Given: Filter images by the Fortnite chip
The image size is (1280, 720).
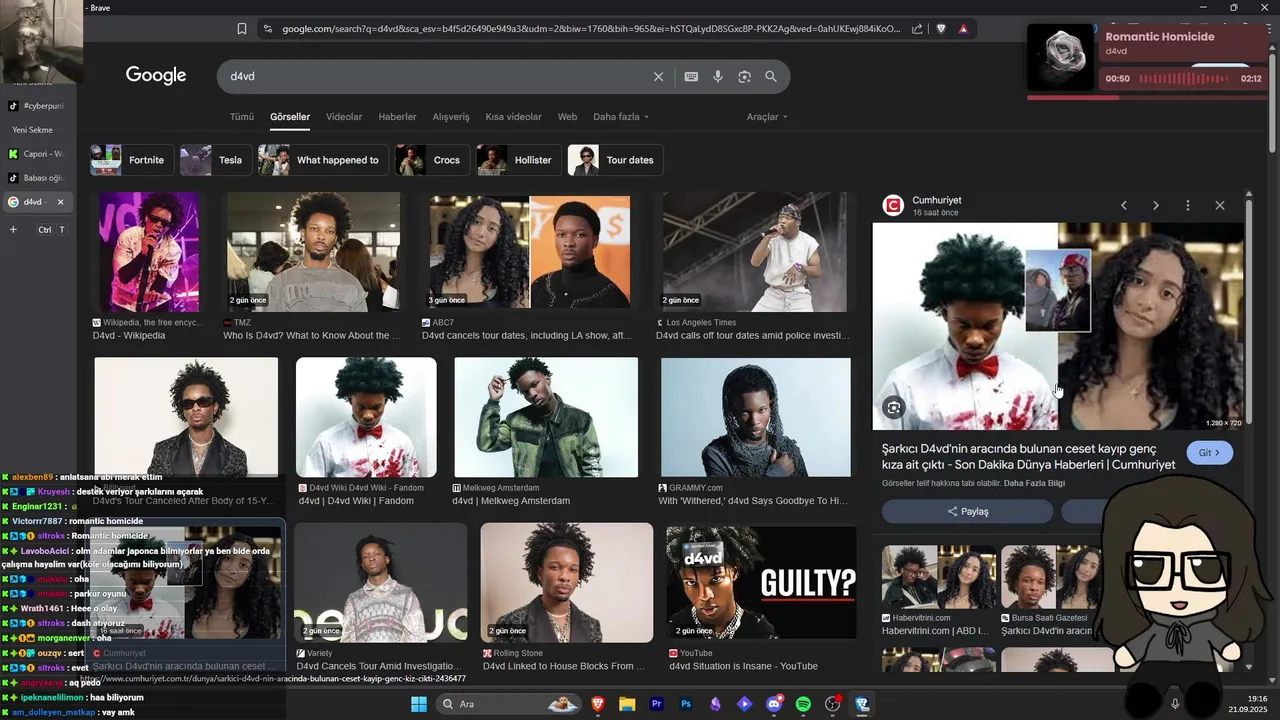Looking at the screenshot, I should [132, 160].
